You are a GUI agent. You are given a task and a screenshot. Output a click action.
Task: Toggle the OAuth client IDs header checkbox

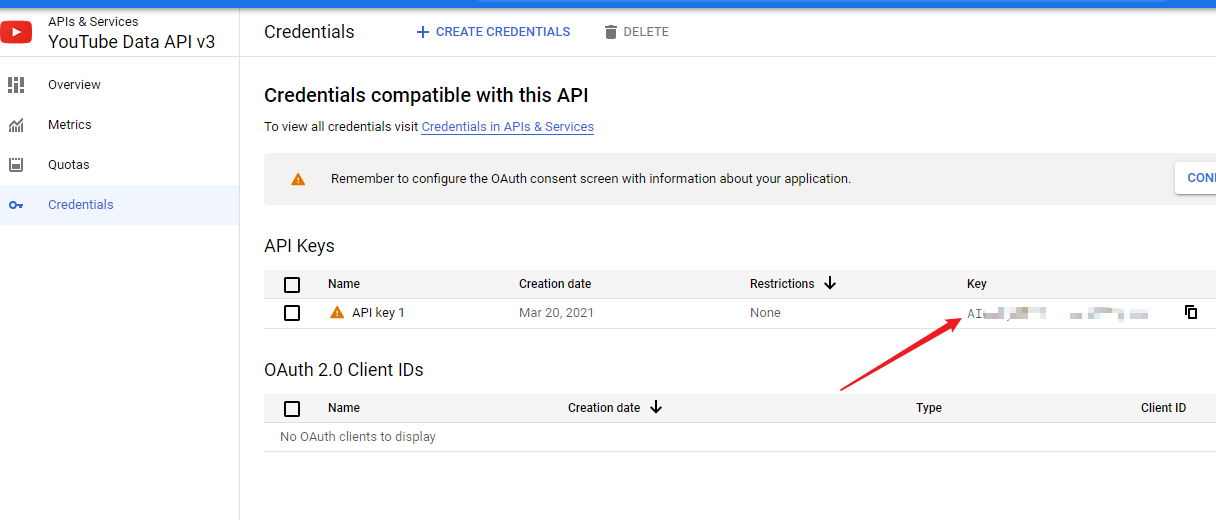click(x=292, y=408)
